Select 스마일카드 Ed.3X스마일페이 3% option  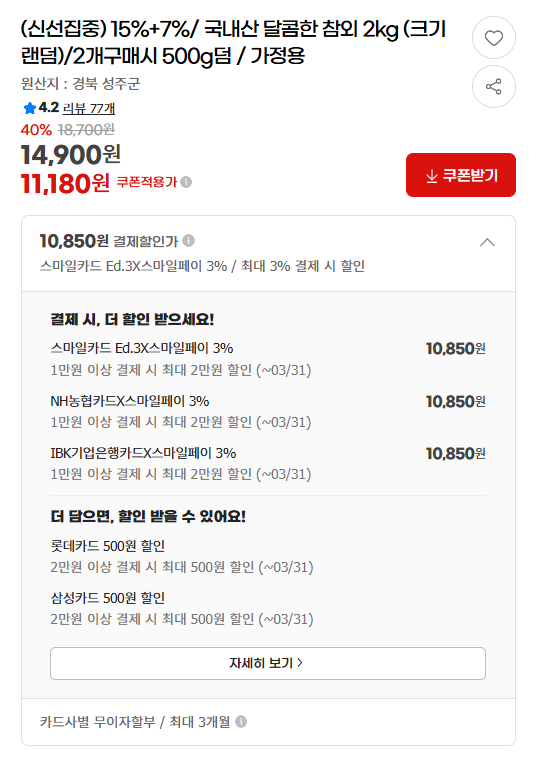[x=268, y=359]
